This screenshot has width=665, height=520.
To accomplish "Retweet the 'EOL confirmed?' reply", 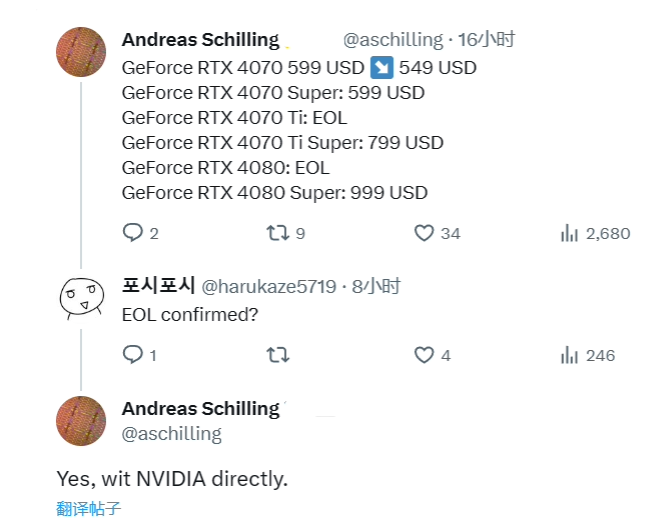I will [x=279, y=355].
